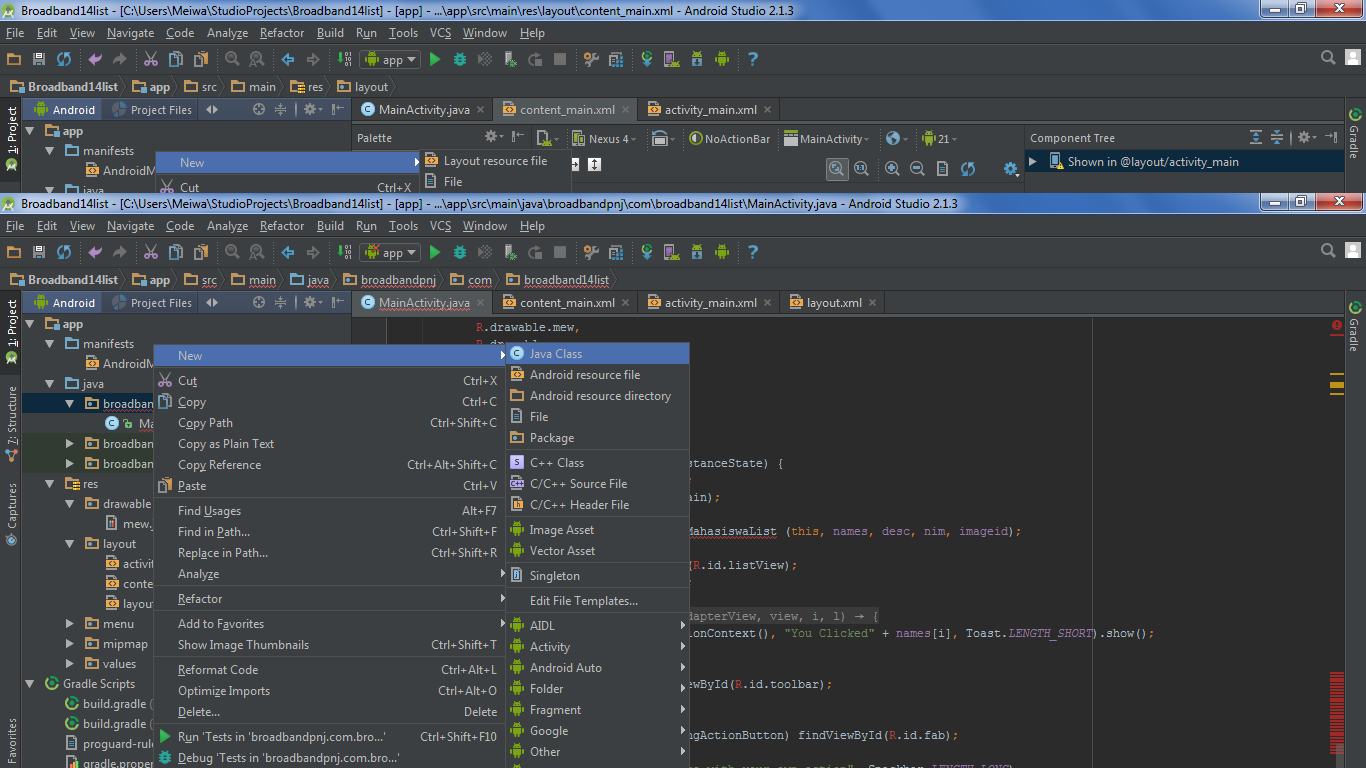Select Copy Path in the context menu
1366x768 pixels.
coord(329,423)
